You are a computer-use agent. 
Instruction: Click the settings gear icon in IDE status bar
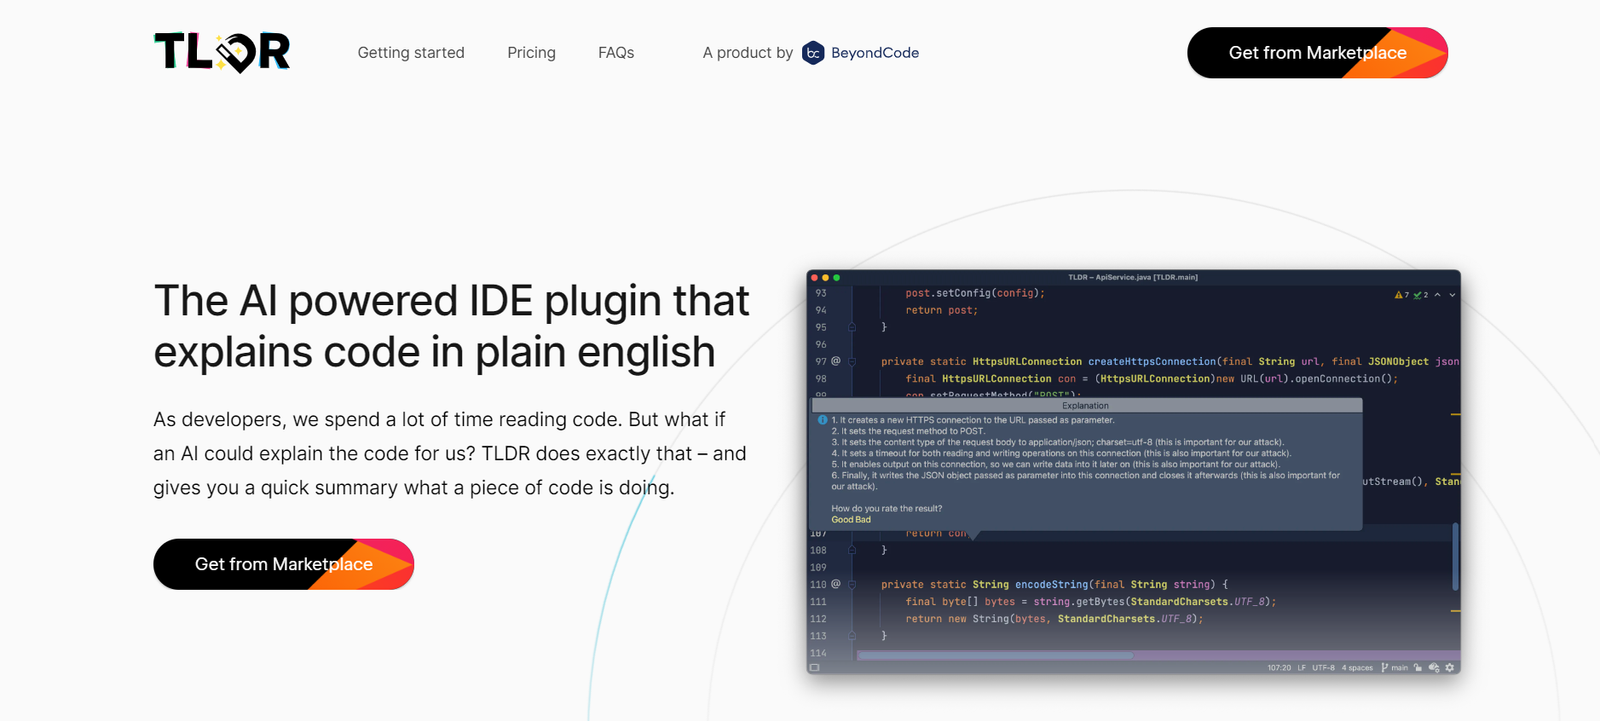(1450, 668)
